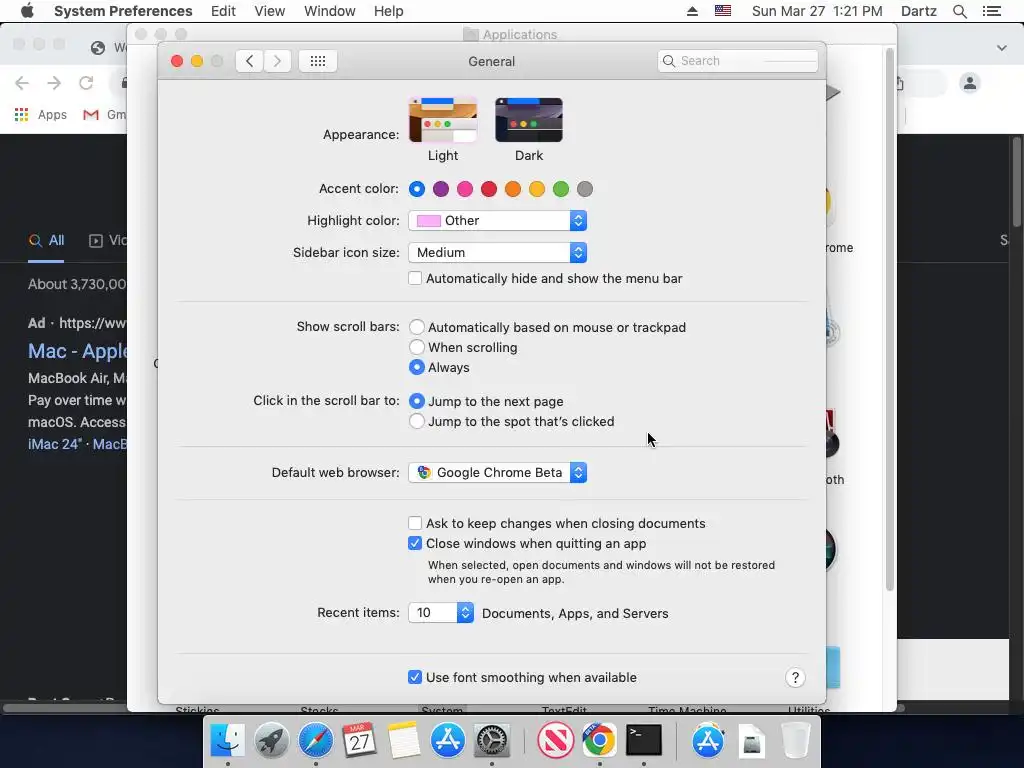The image size is (1024, 768).
Task: Open Apps bookmark in Chrome window
Action: pyautogui.click(x=40, y=115)
